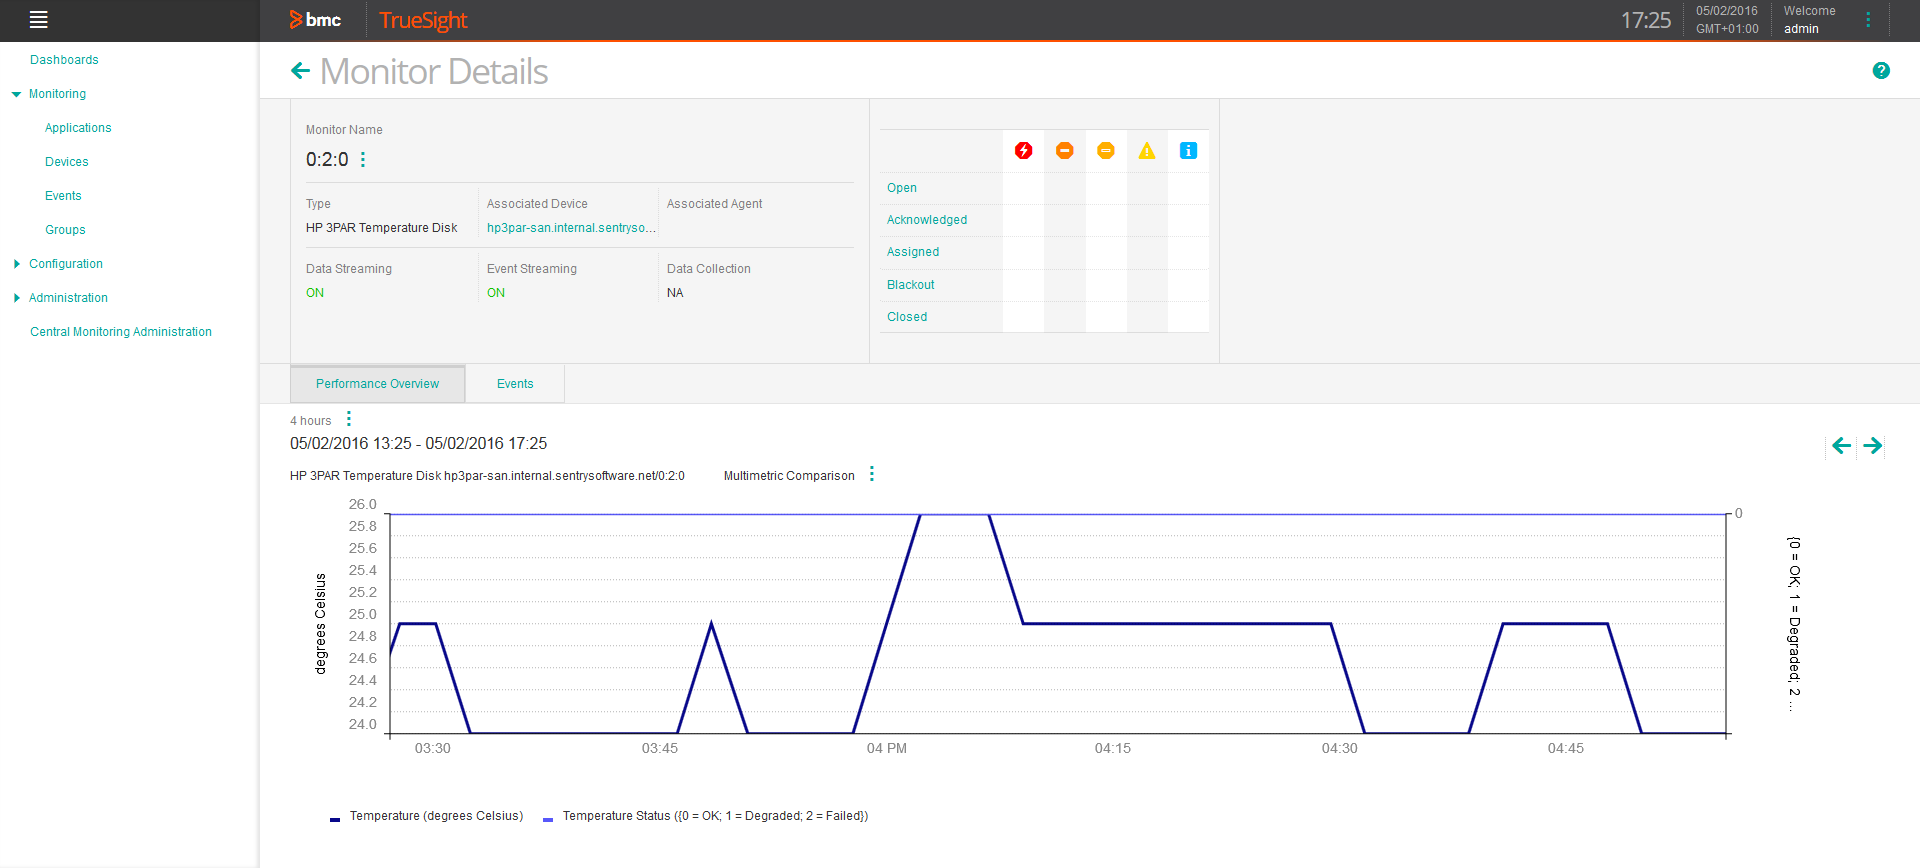The image size is (1920, 868).
Task: Open Dashboards from the sidebar
Action: pos(64,60)
